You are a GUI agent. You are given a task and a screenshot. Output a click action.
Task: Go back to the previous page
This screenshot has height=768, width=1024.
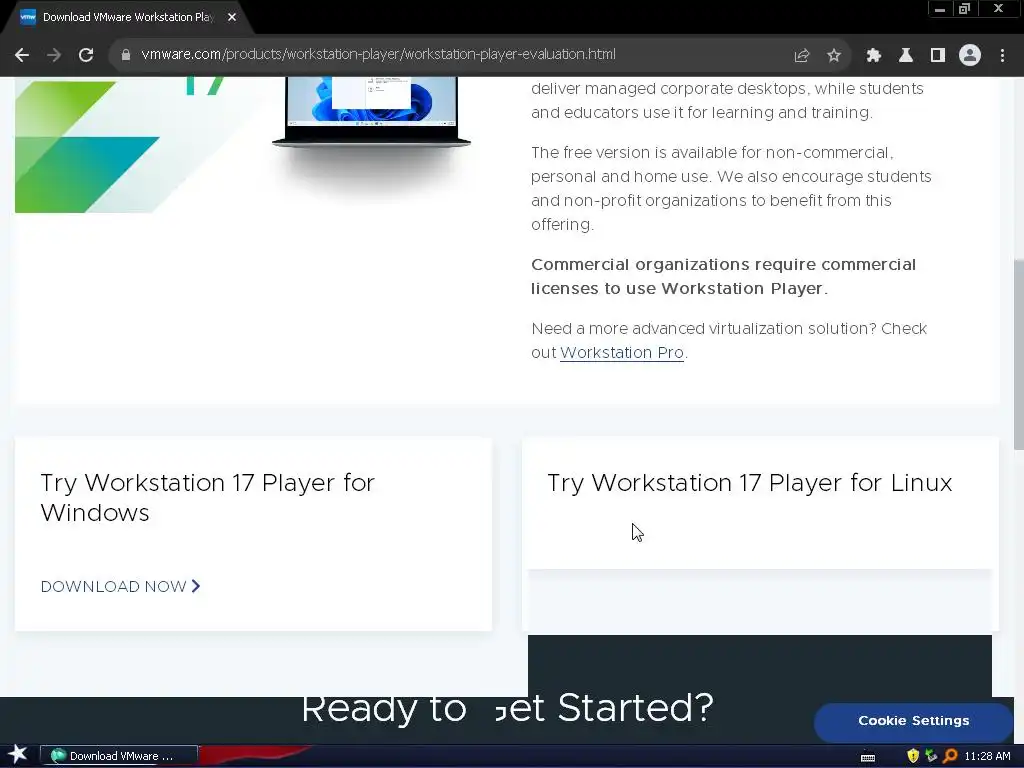click(x=22, y=55)
